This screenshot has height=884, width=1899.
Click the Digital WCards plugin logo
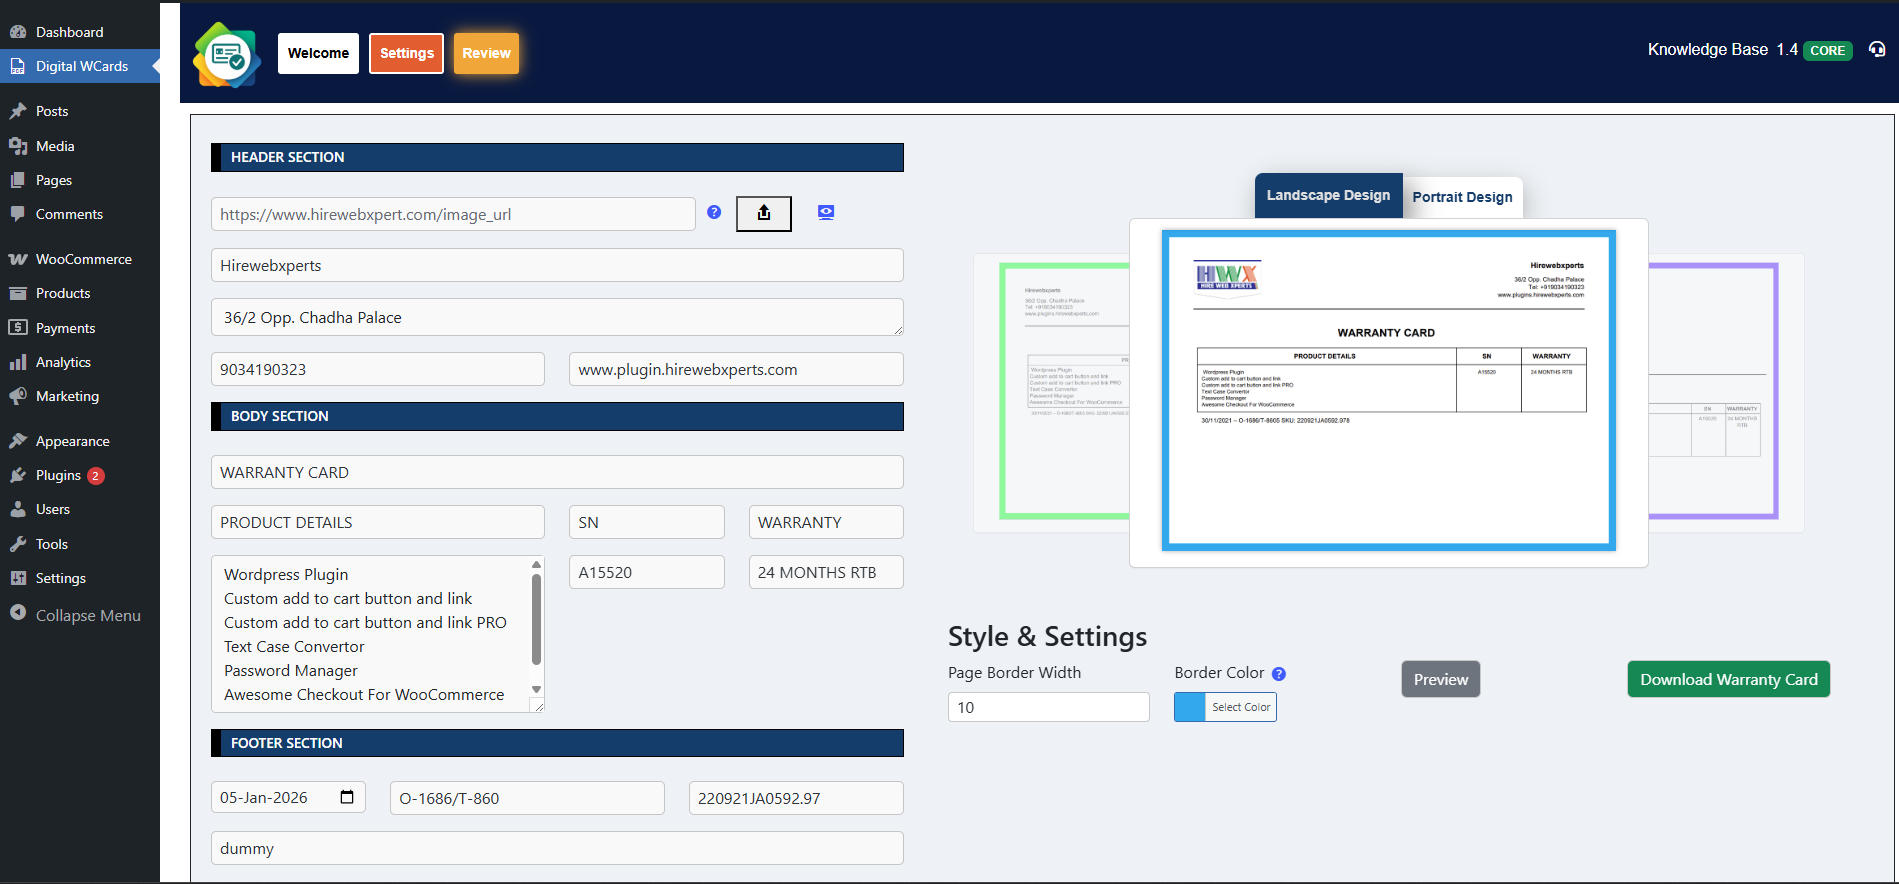click(x=227, y=55)
